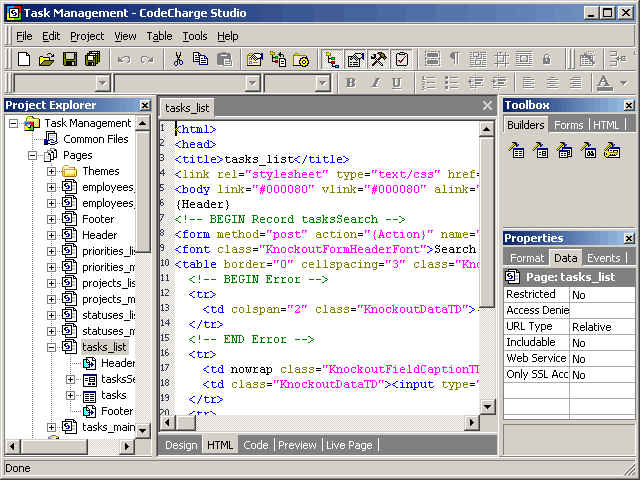
Task: Toggle the Underline formatting button
Action: pyautogui.click(x=397, y=83)
